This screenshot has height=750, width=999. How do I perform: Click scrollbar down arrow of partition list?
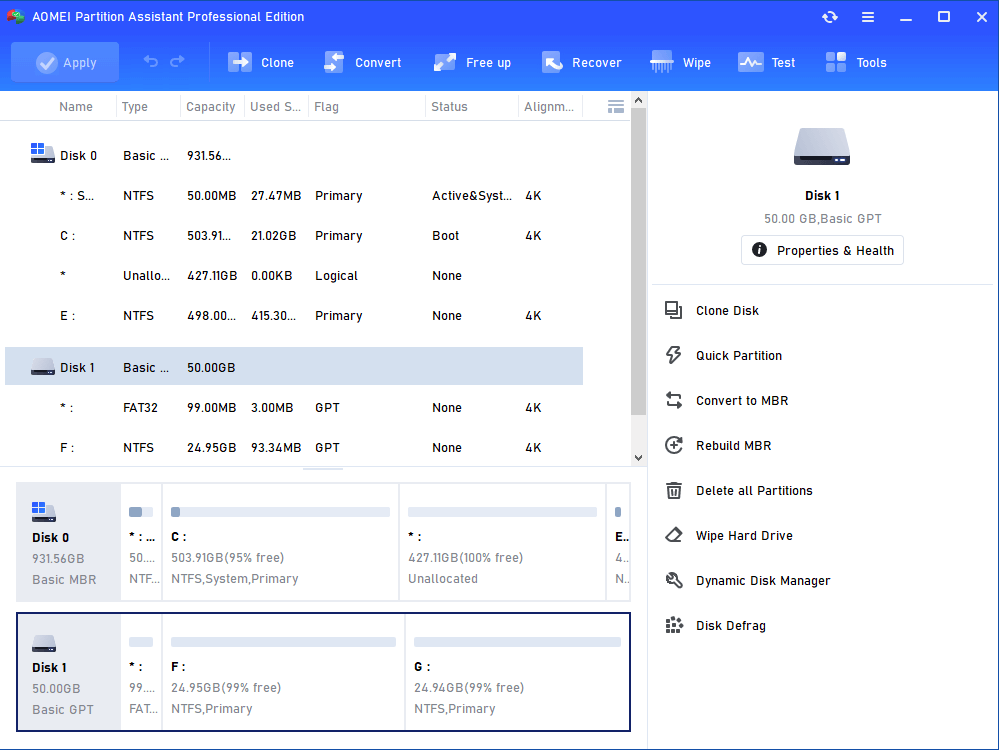[x=638, y=458]
